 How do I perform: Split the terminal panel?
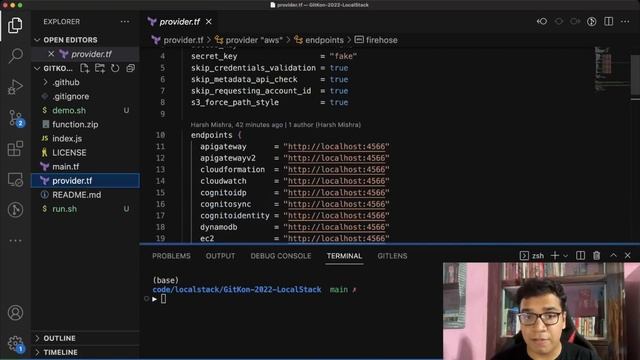(580, 256)
